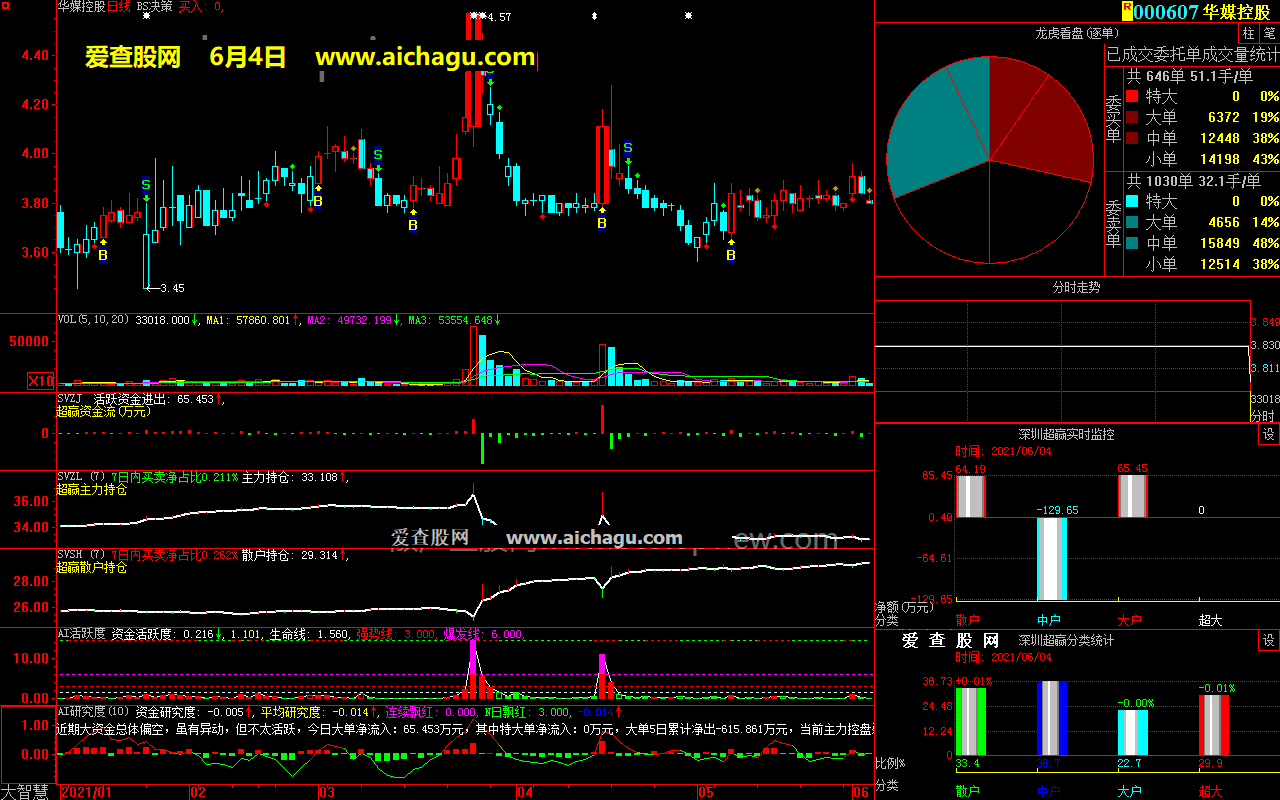Viewport: 1280px width, 800px height.
Task: Click the AI活跃度 indicator label
Action: 81,634
